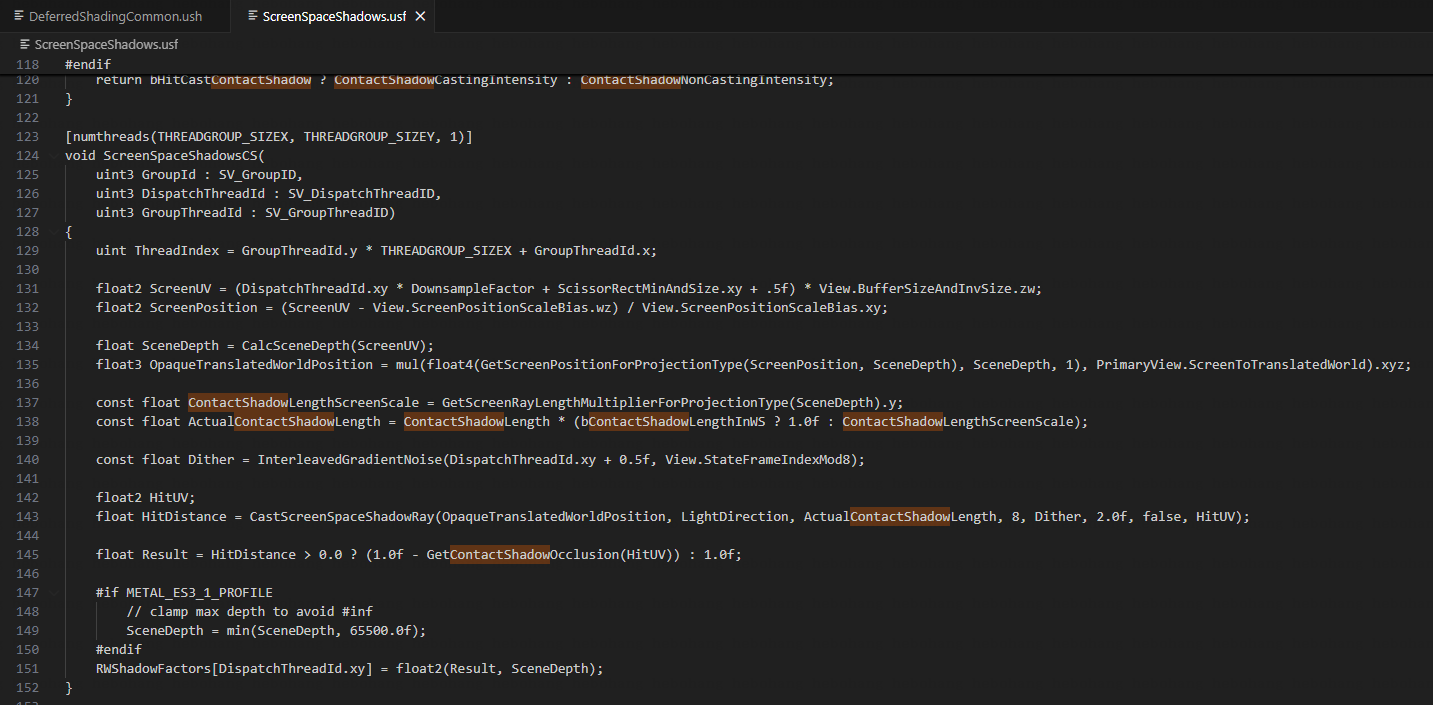The height and width of the screenshot is (705, 1433).
Task: Close the ScreenSpaceShadows.usf tab
Action: (x=420, y=17)
